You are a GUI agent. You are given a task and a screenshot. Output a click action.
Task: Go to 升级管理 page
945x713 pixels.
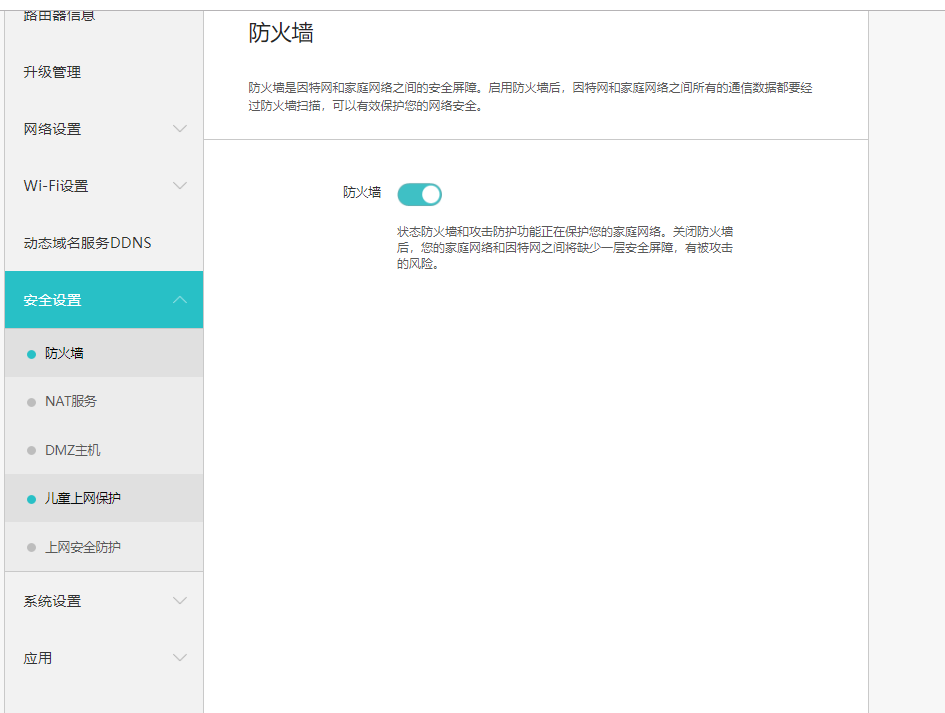click(x=52, y=72)
